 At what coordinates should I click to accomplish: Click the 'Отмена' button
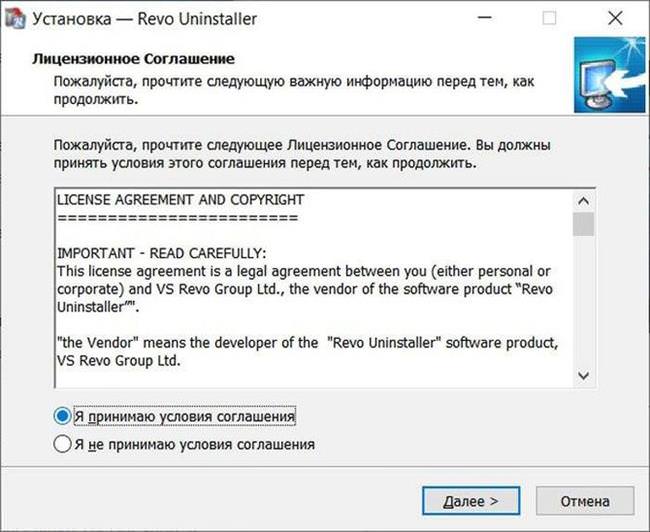click(x=585, y=501)
